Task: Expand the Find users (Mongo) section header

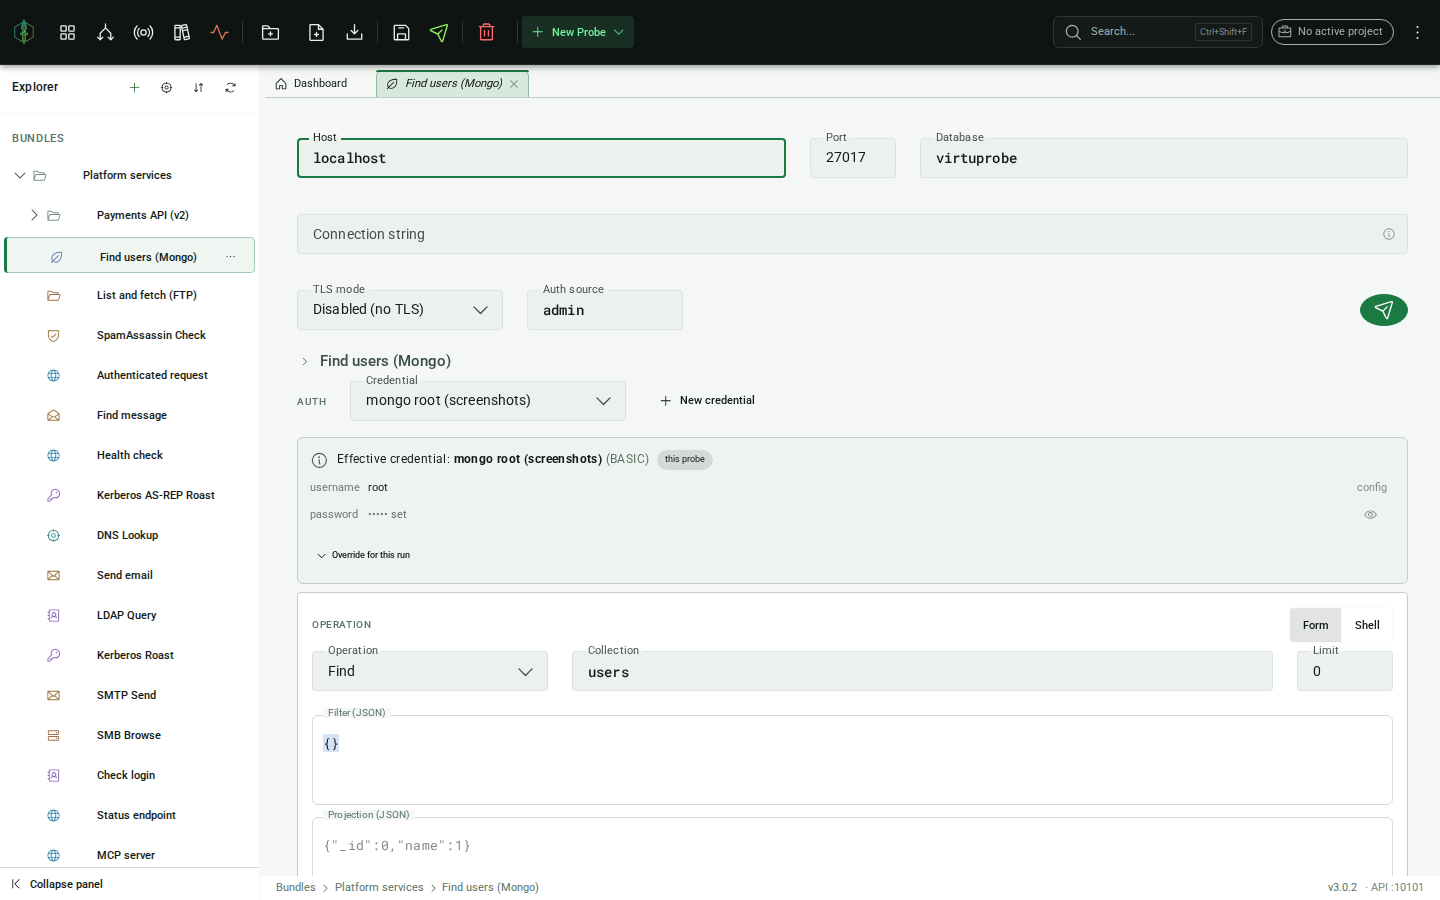Action: pos(376,361)
